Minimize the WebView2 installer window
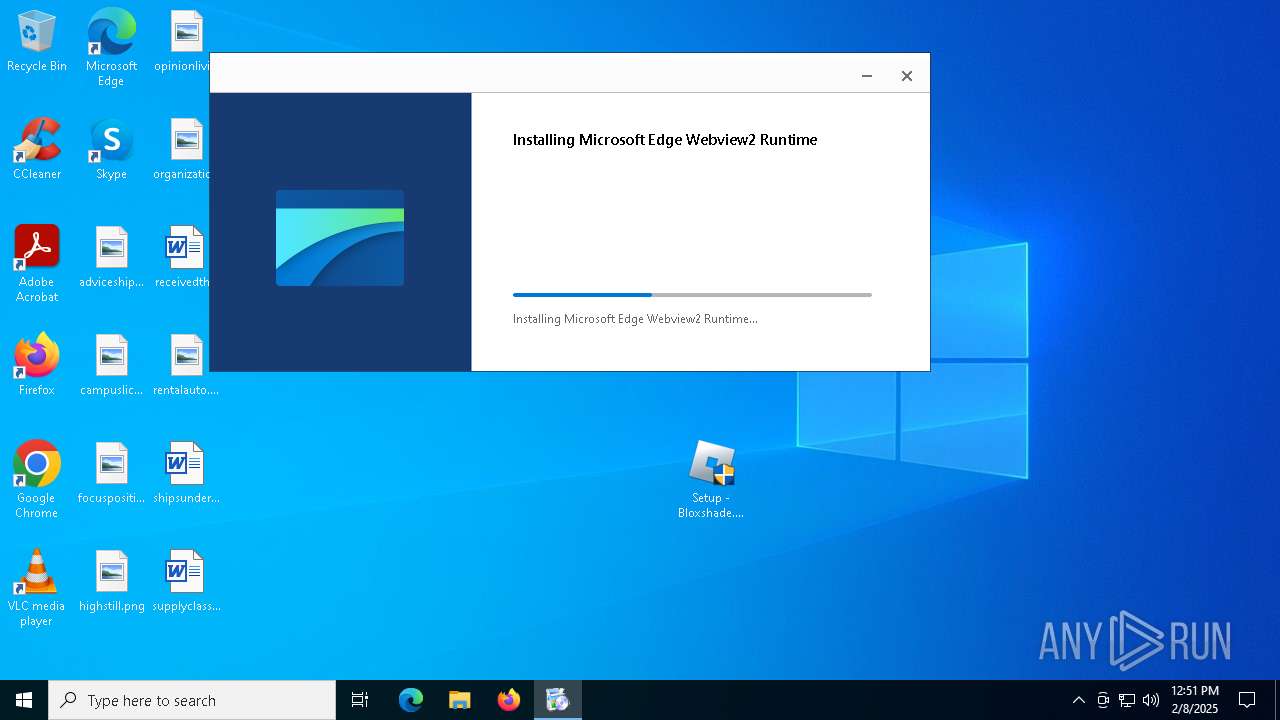1280x720 pixels. coord(867,76)
